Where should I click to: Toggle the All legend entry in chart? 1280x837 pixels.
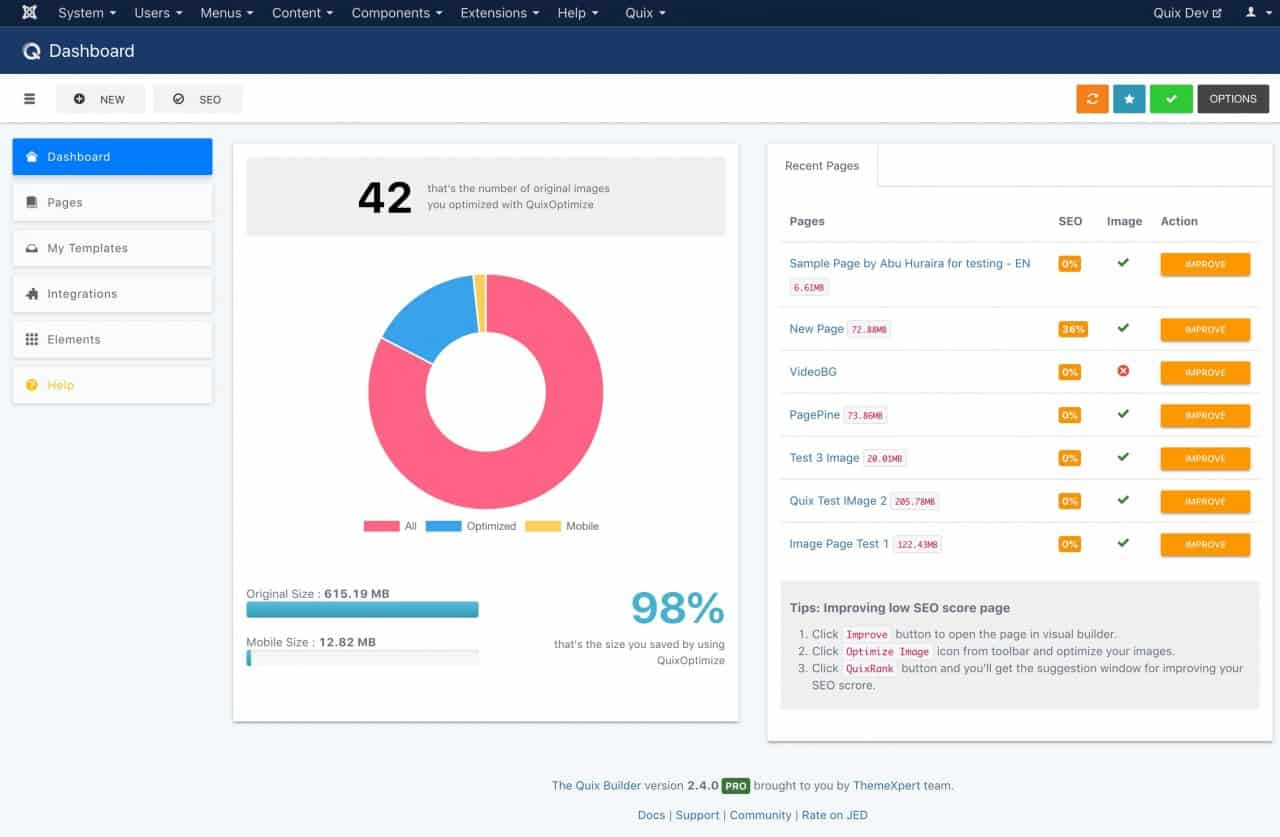pos(390,526)
